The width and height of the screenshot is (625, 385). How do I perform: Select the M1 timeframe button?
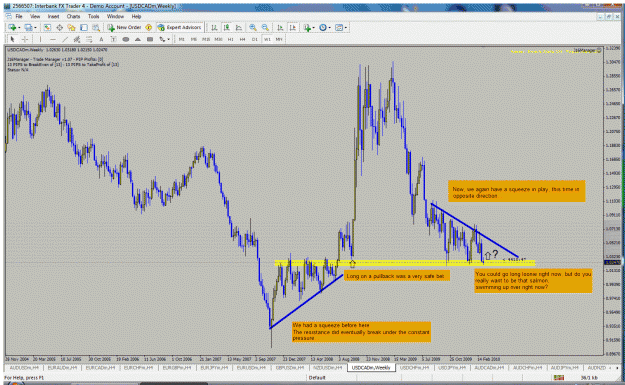coord(181,39)
